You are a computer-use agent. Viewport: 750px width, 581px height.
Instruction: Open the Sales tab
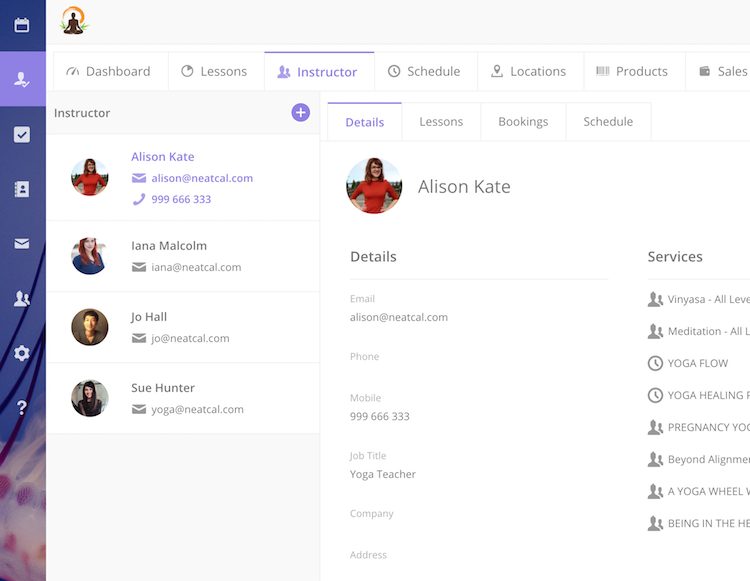point(717,71)
